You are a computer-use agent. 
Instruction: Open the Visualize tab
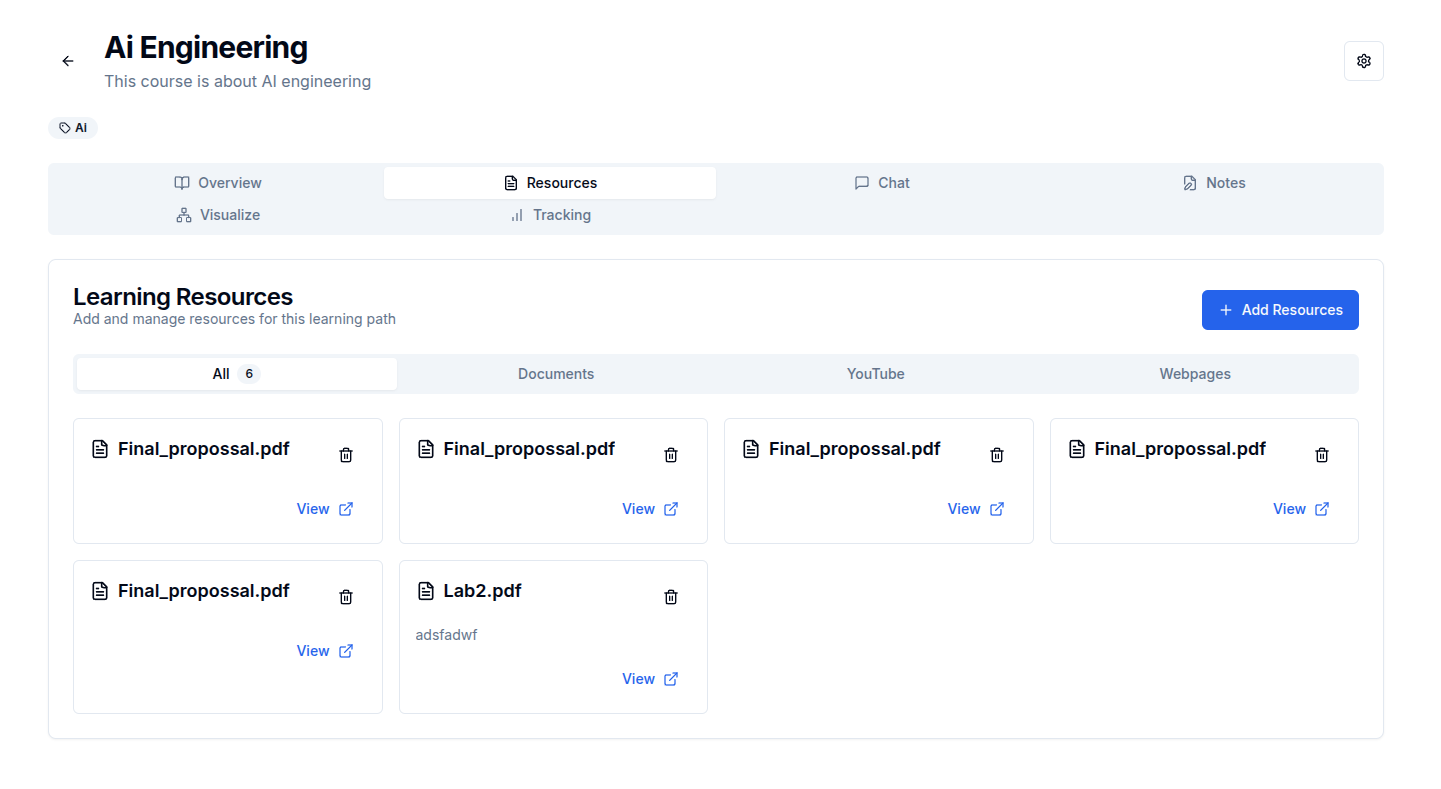[x=218, y=215]
